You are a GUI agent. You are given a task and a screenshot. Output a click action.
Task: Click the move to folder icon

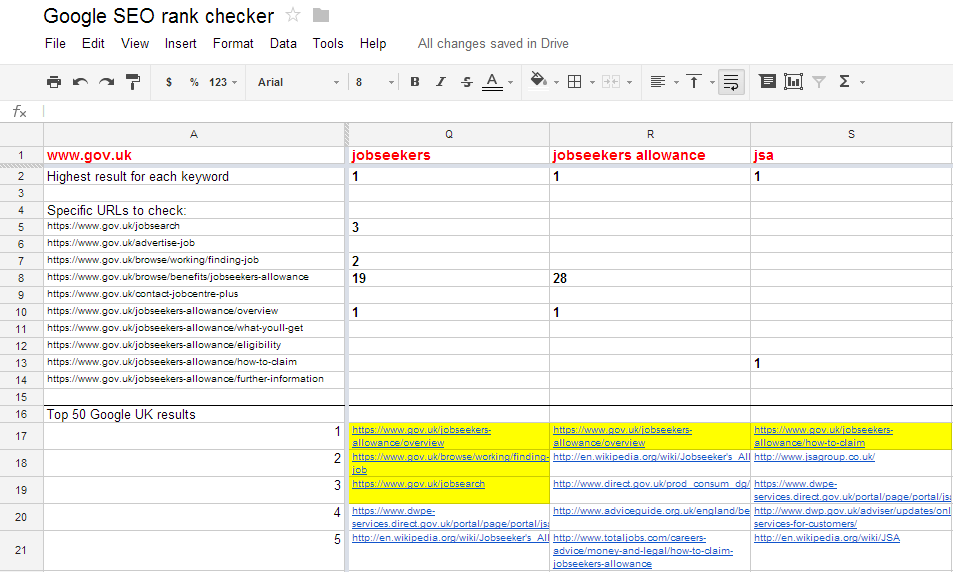tap(321, 15)
